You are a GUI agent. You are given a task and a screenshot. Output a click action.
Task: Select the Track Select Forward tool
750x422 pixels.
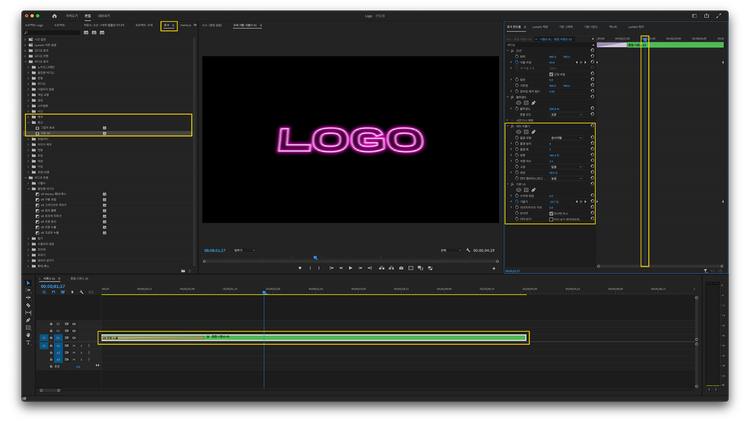point(28,290)
